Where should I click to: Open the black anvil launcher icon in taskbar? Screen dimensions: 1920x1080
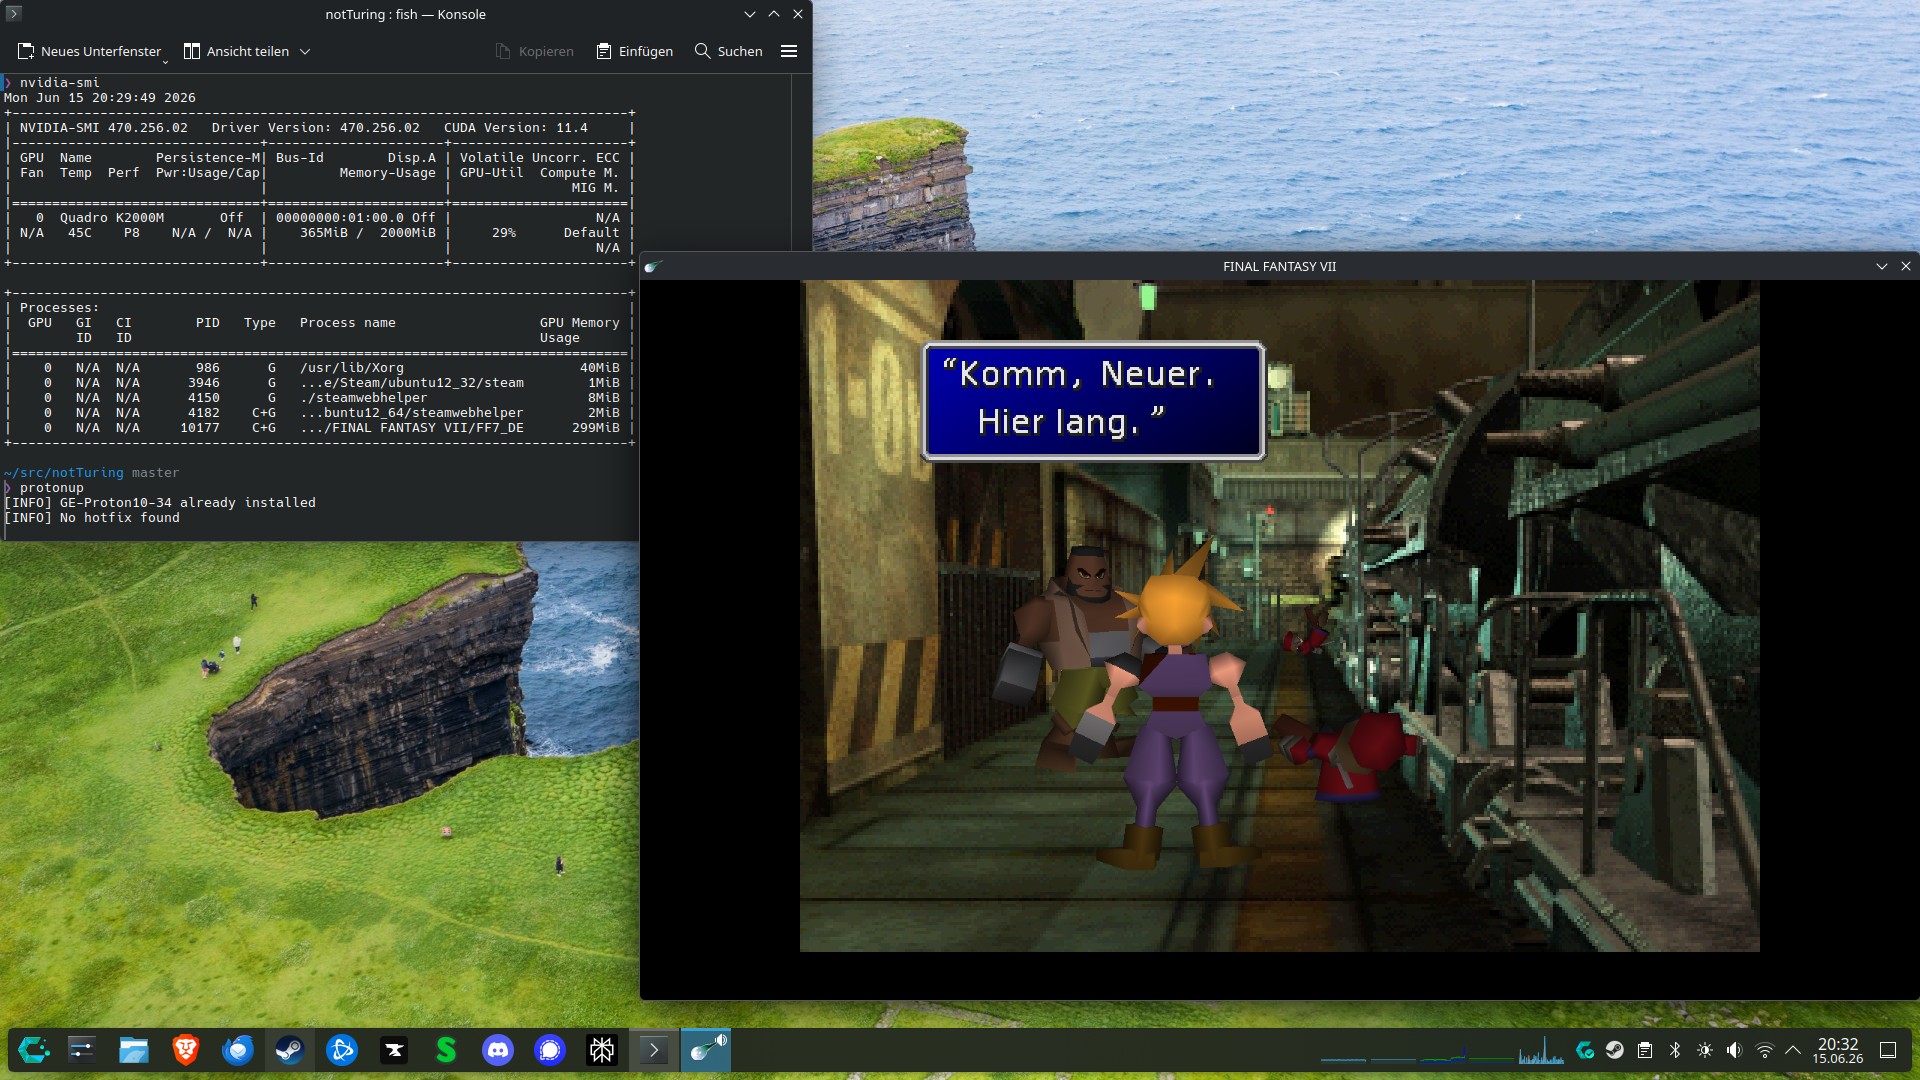click(394, 1050)
